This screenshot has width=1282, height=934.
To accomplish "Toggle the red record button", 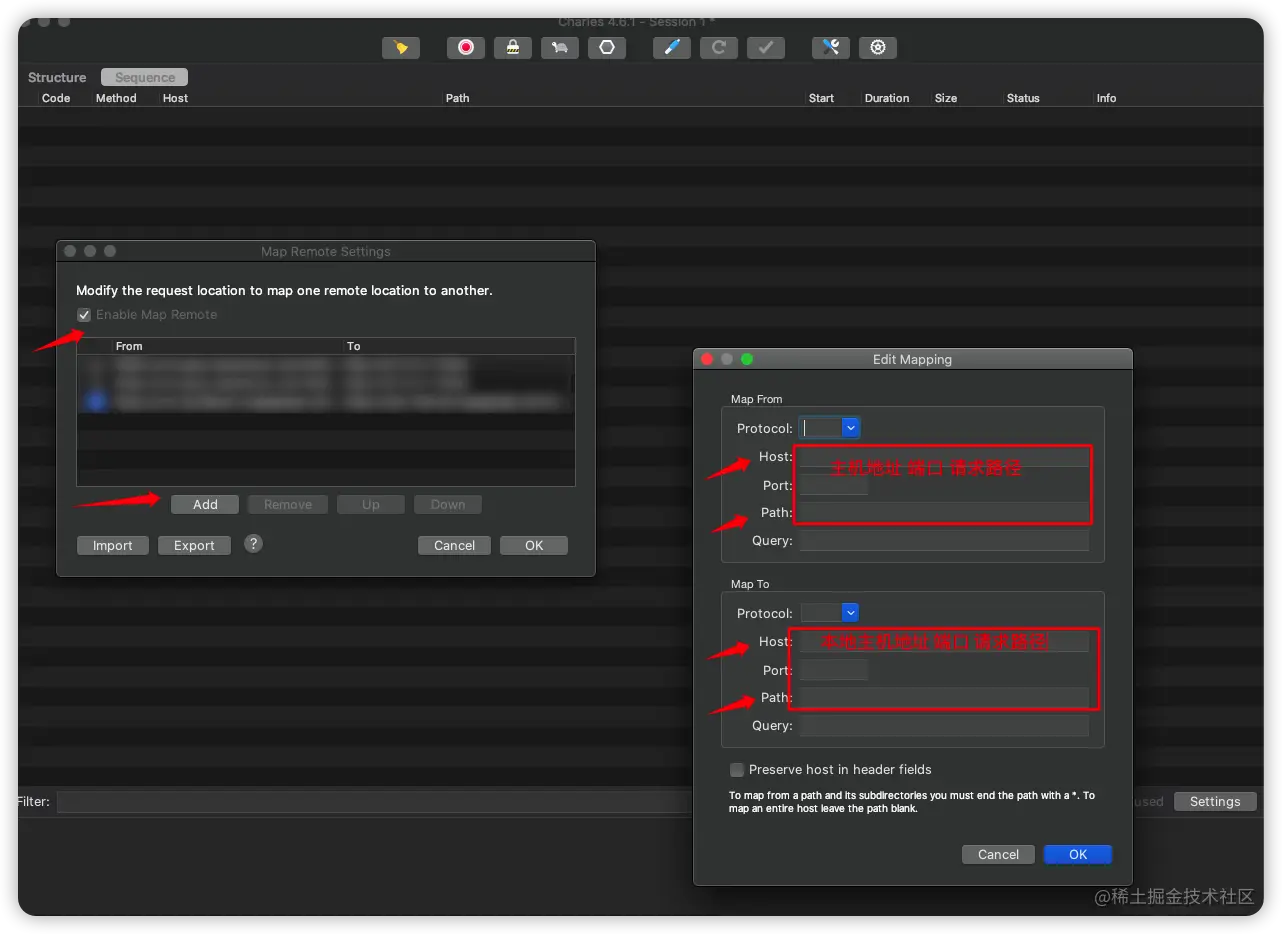I will pos(466,47).
